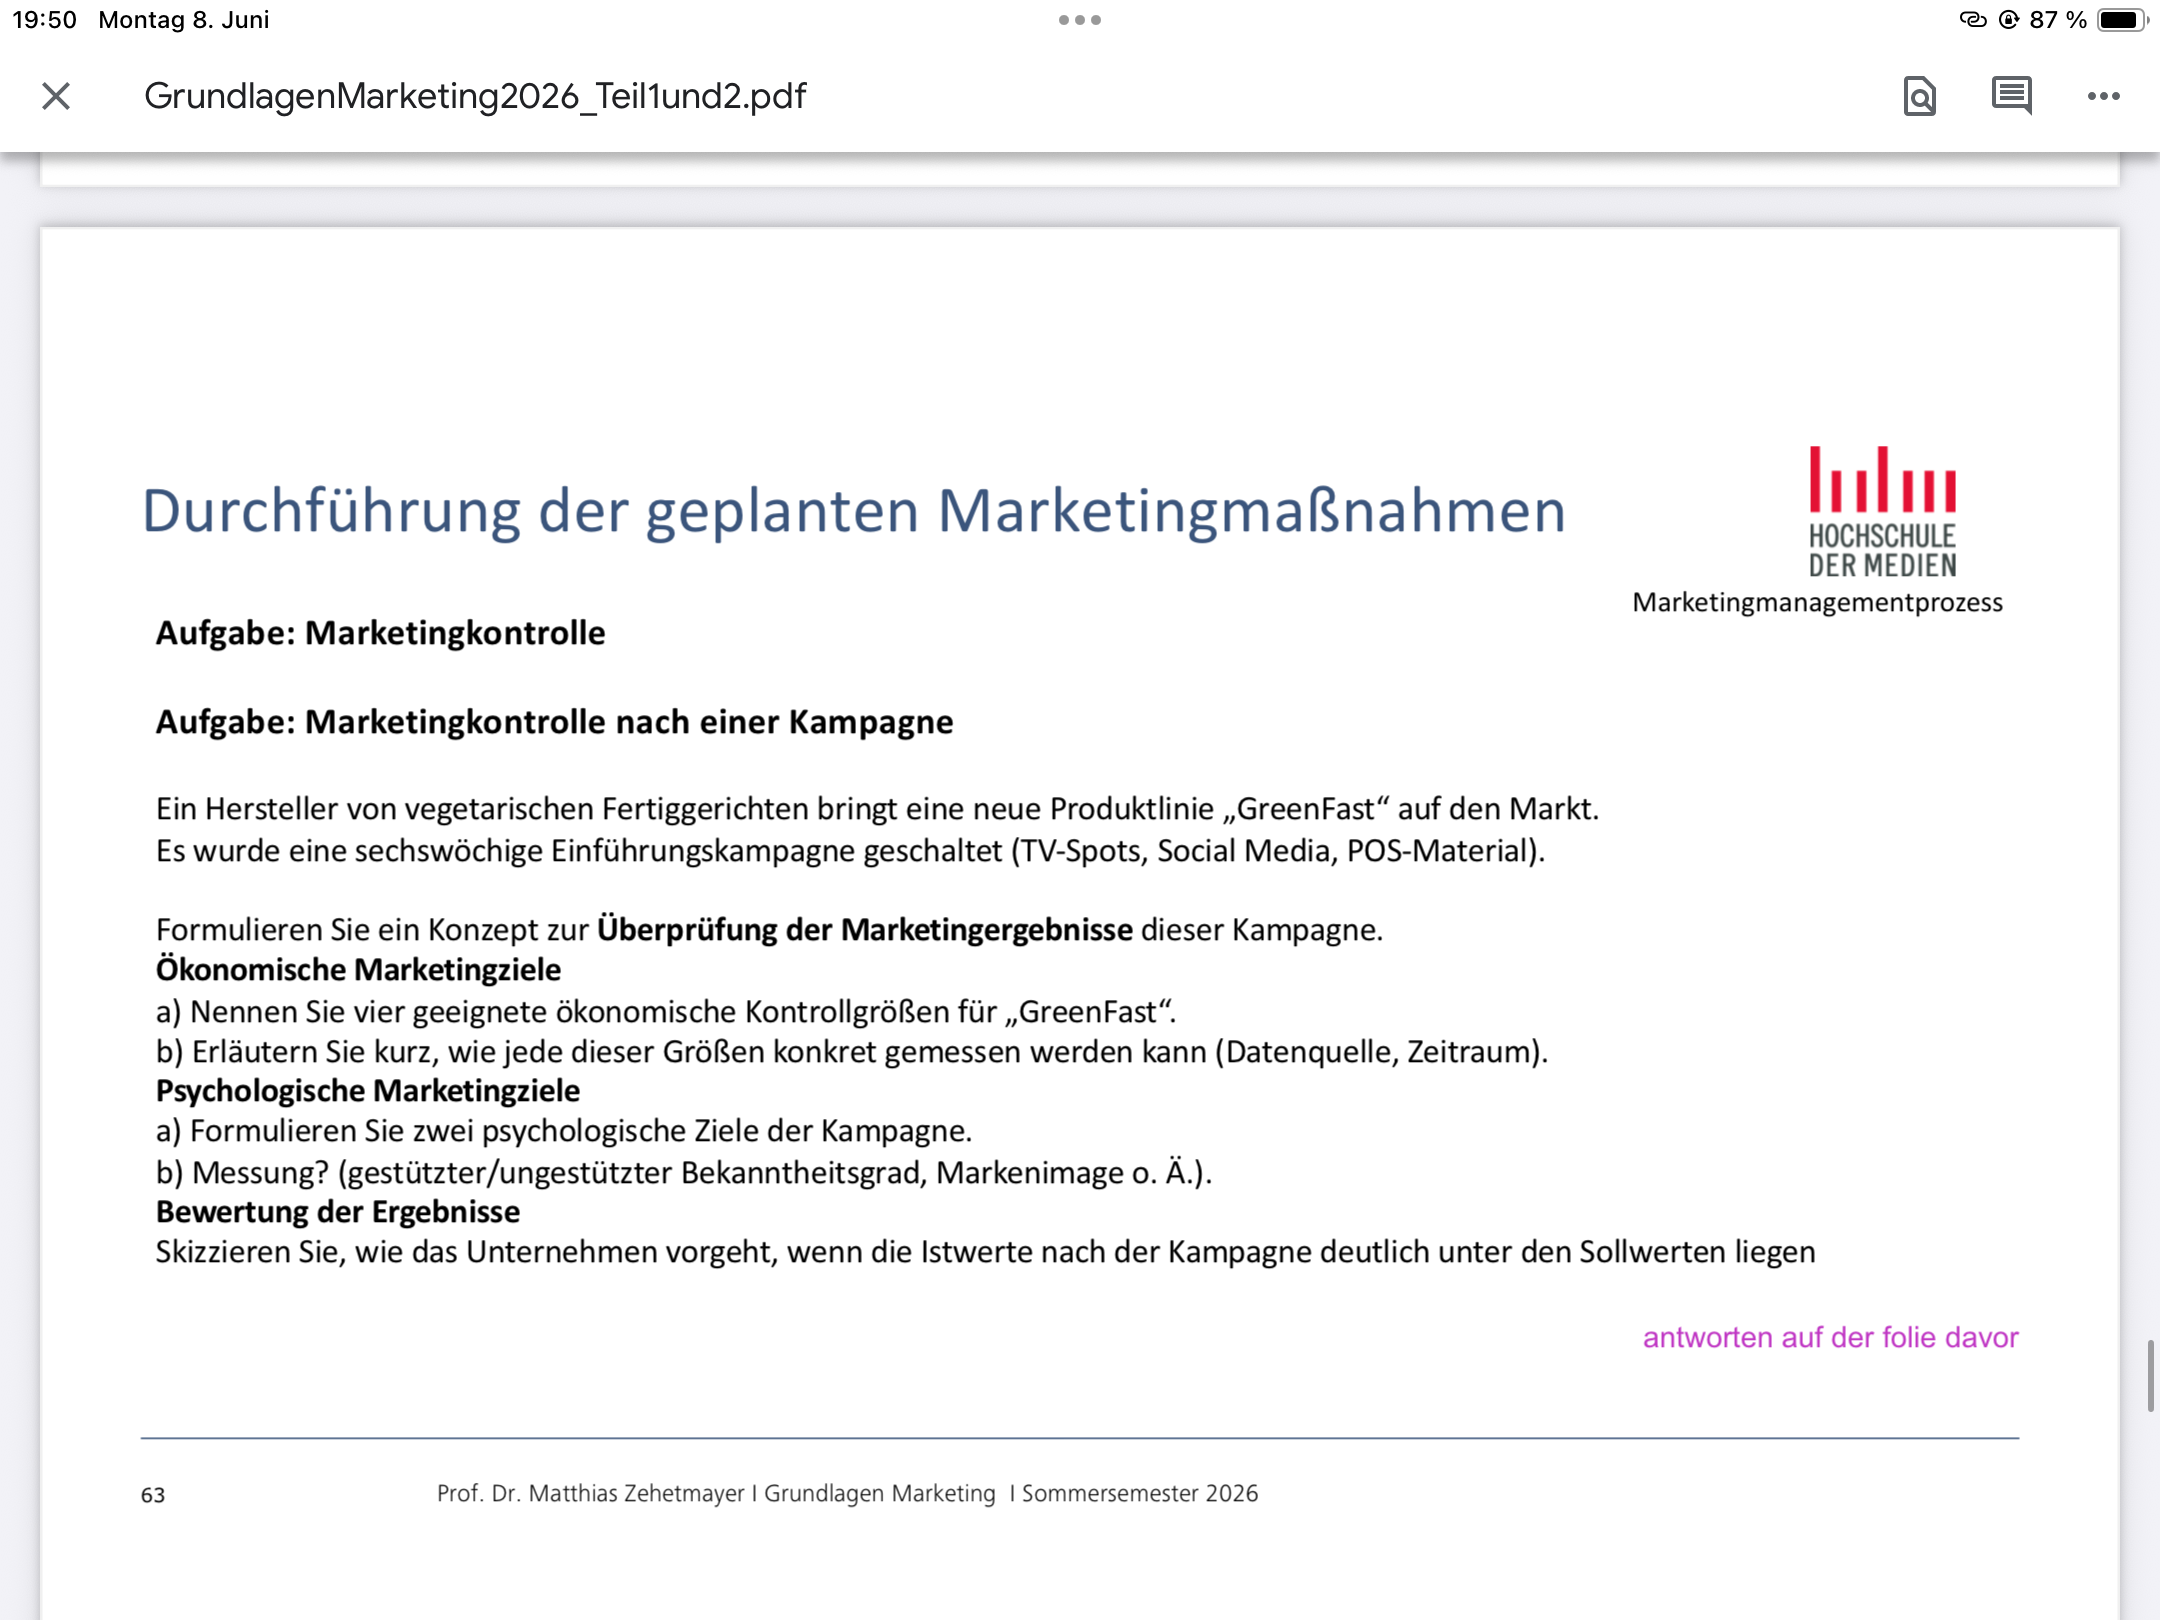Tap the orientation lock icon in status bar
2160x1620 pixels.
click(2008, 20)
